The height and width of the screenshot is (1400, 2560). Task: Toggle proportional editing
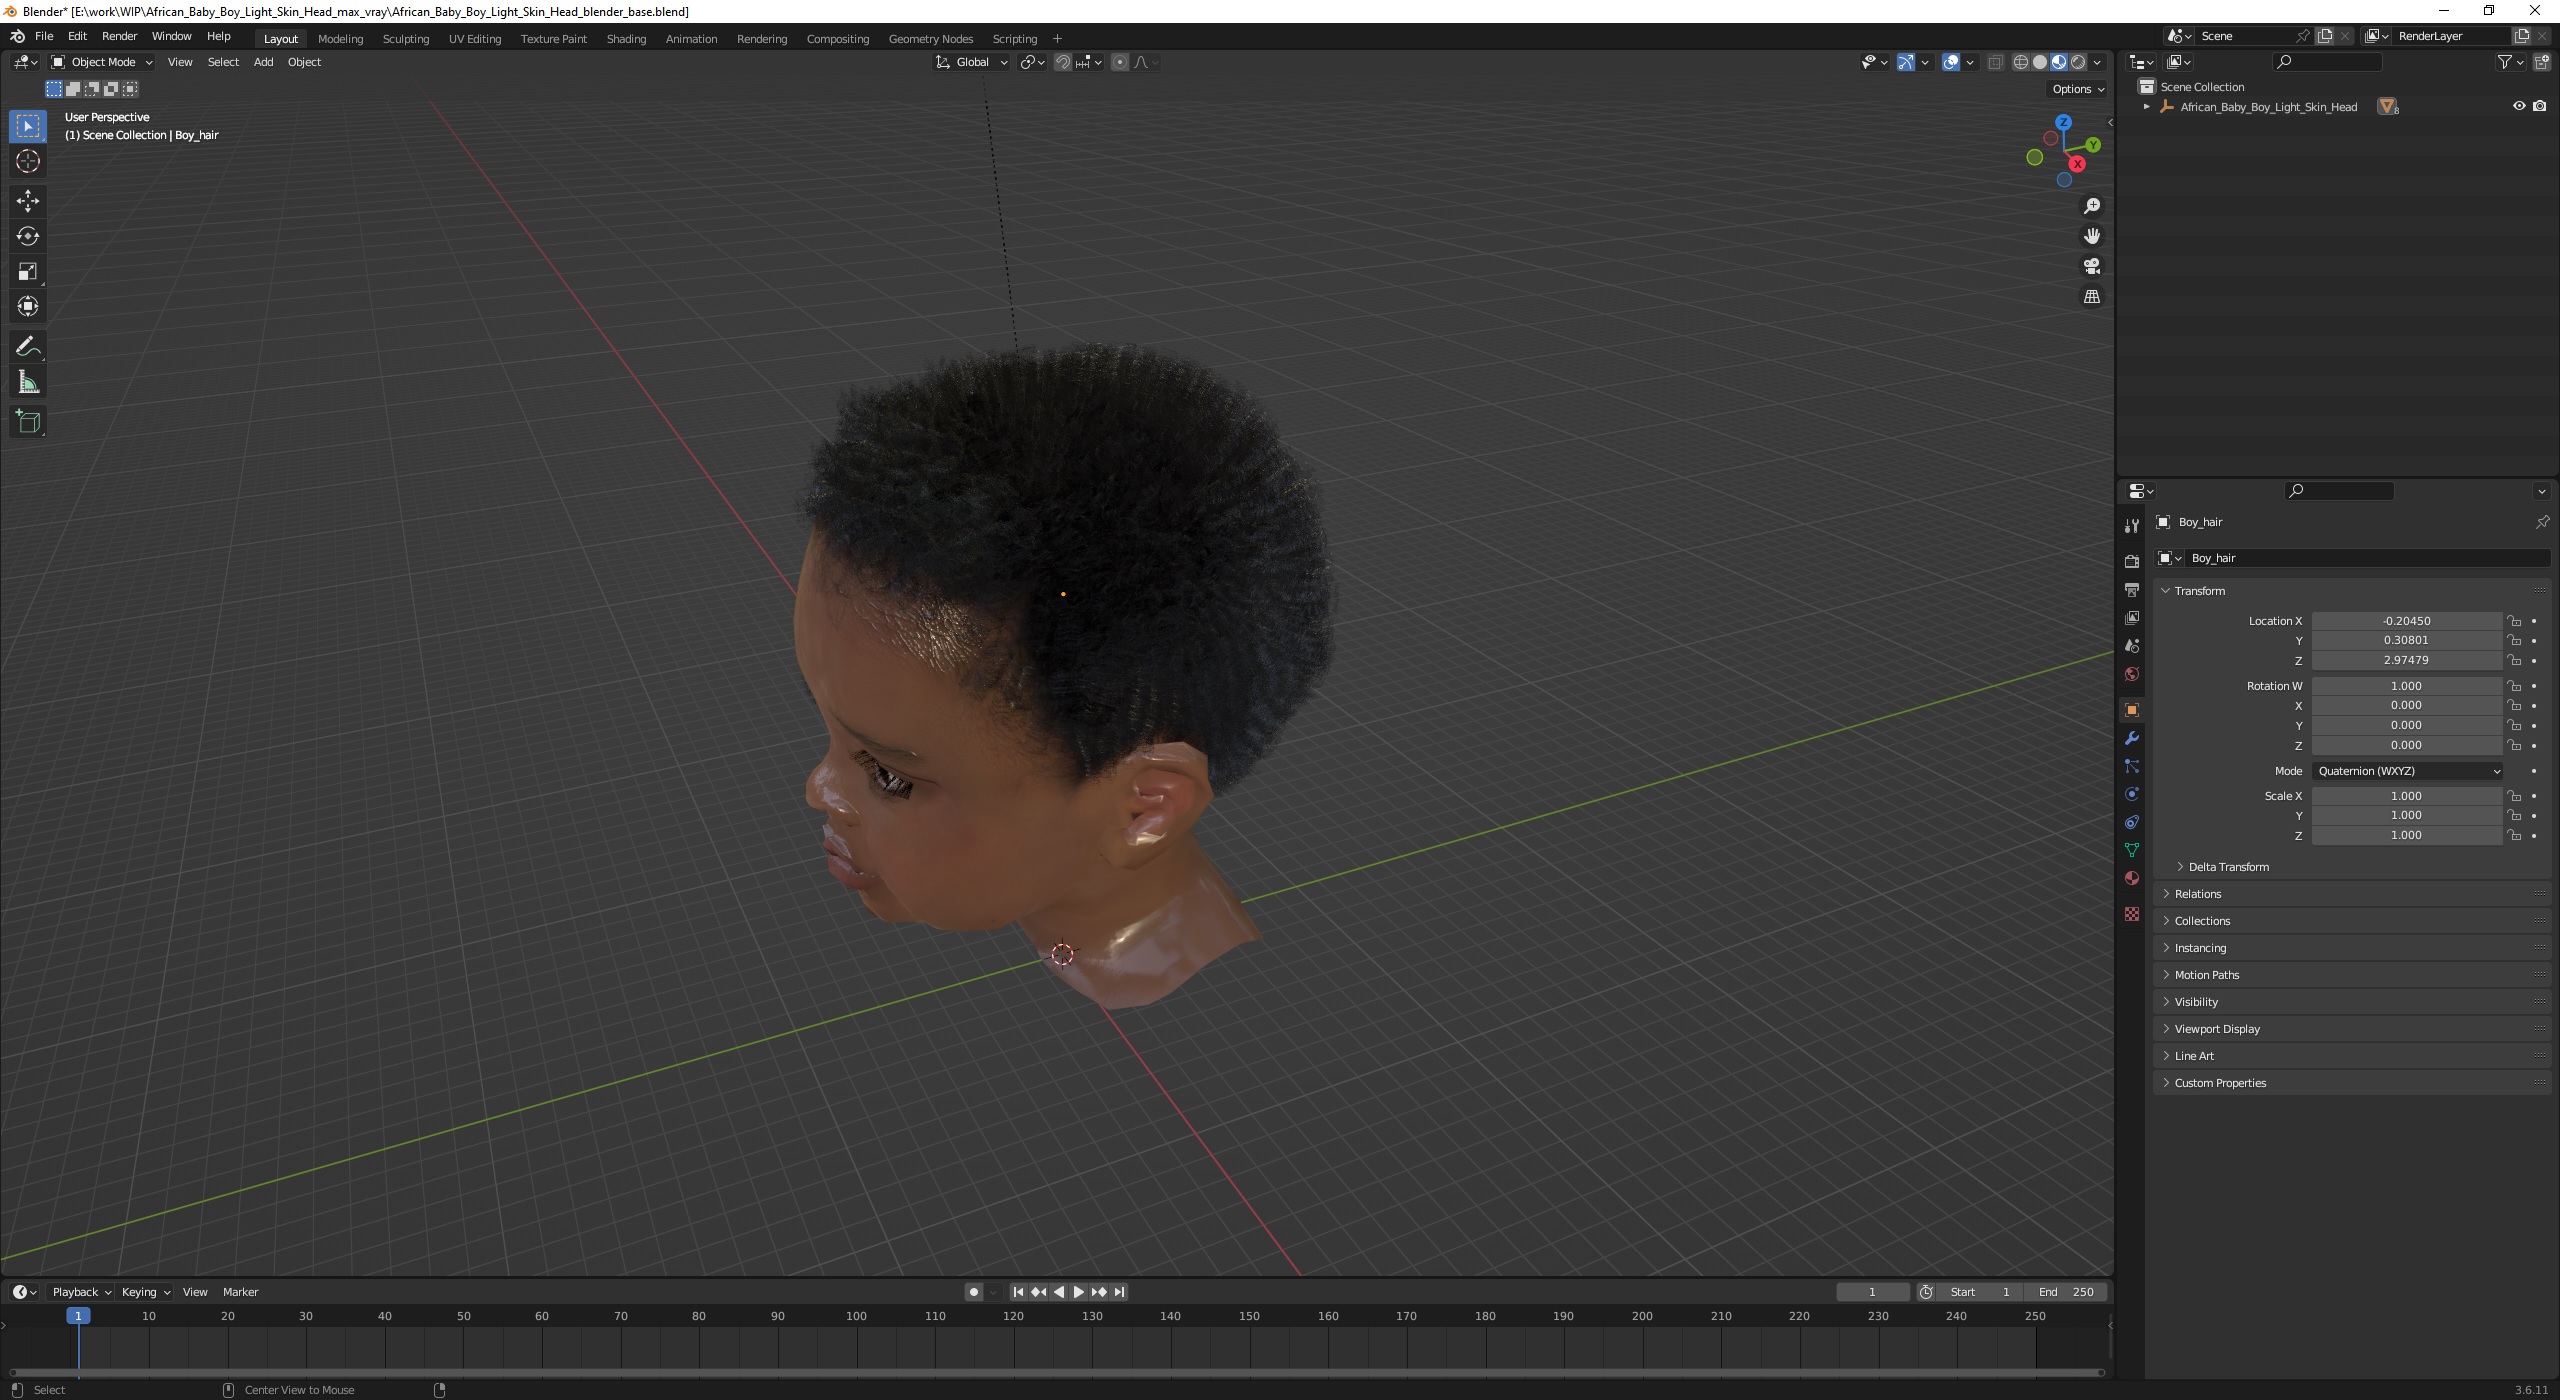click(x=1120, y=62)
